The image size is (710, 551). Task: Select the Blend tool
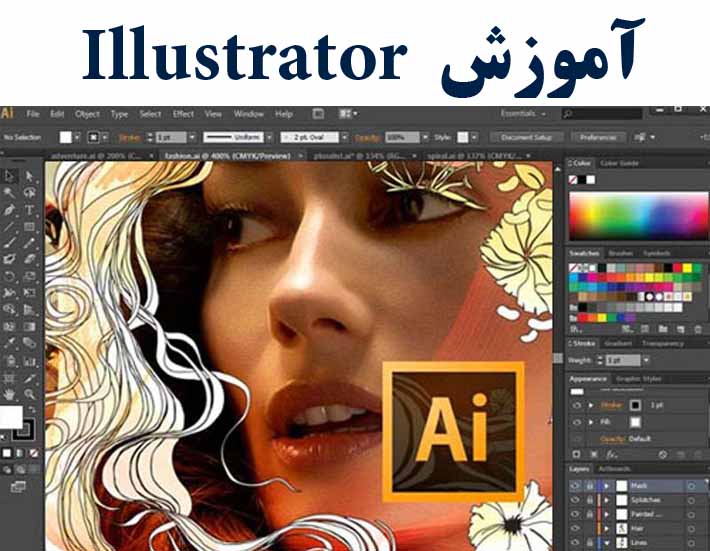pyautogui.click(x=29, y=343)
